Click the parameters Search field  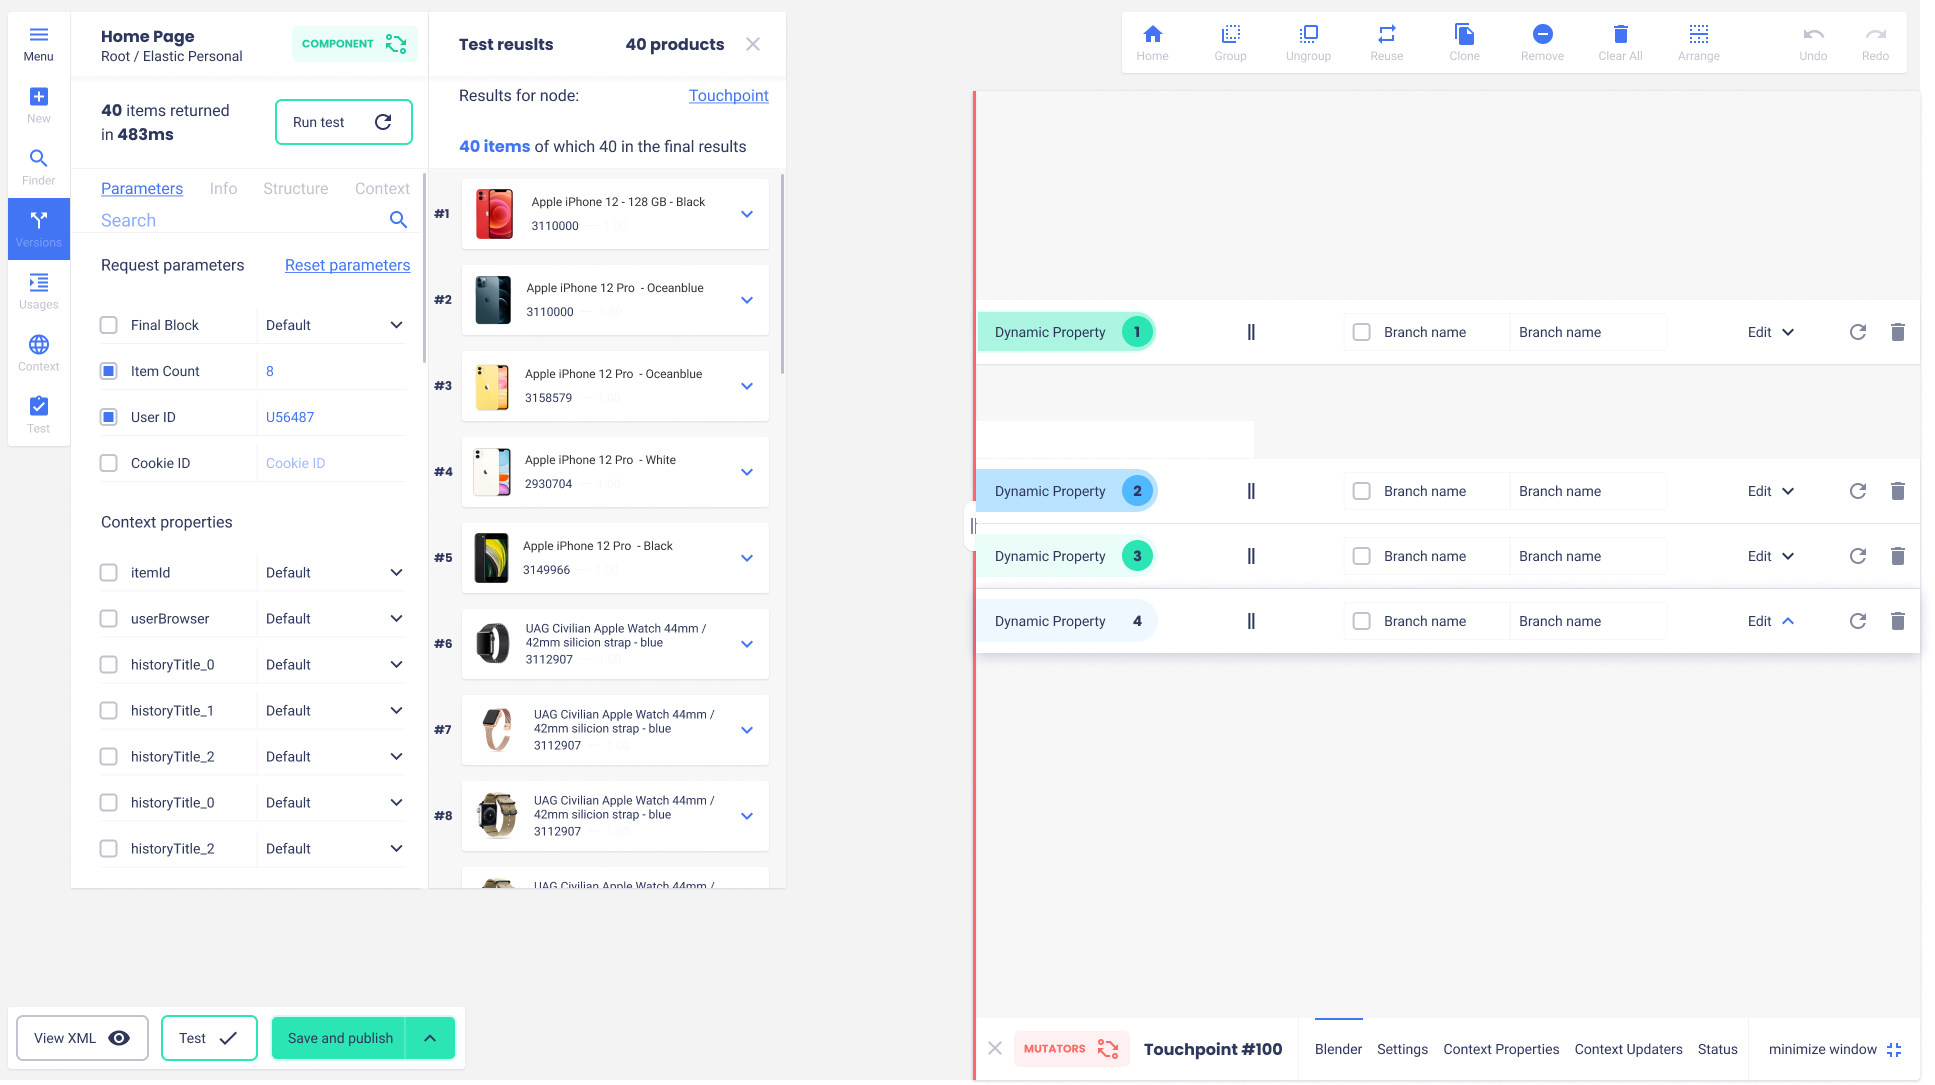coord(240,220)
